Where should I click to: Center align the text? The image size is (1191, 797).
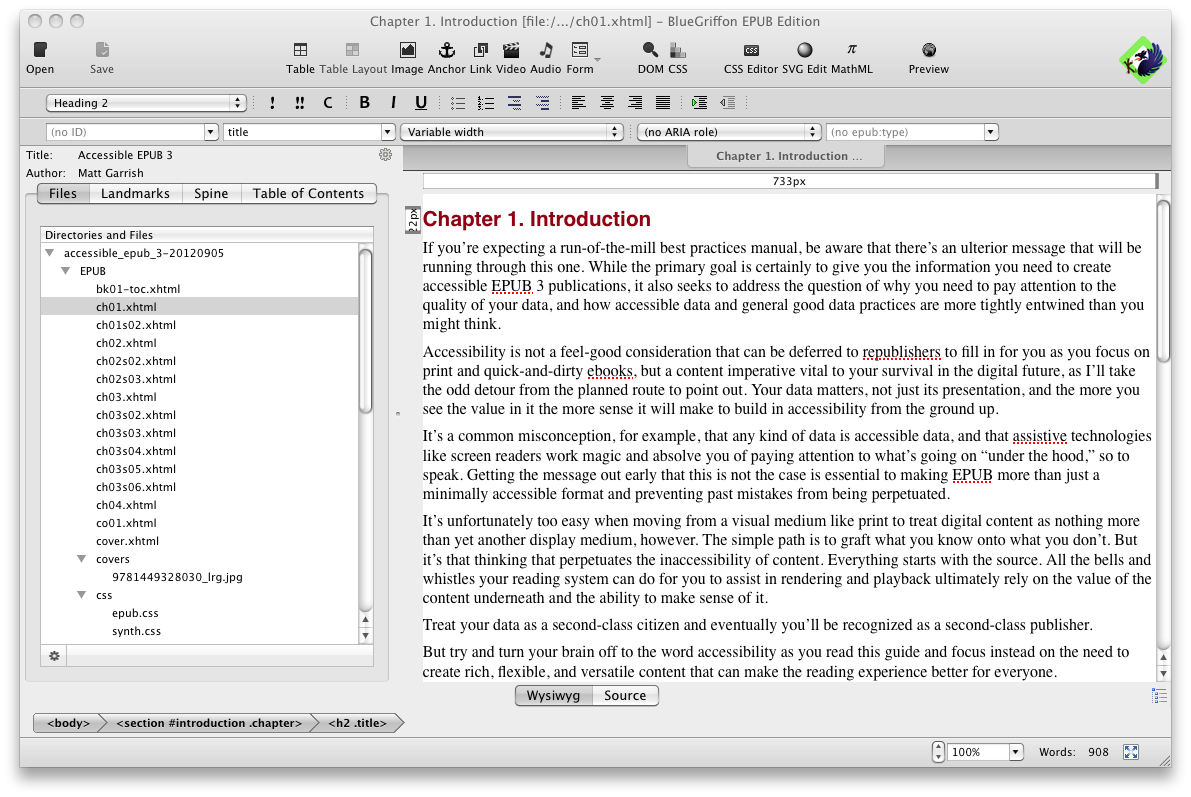[x=607, y=103]
